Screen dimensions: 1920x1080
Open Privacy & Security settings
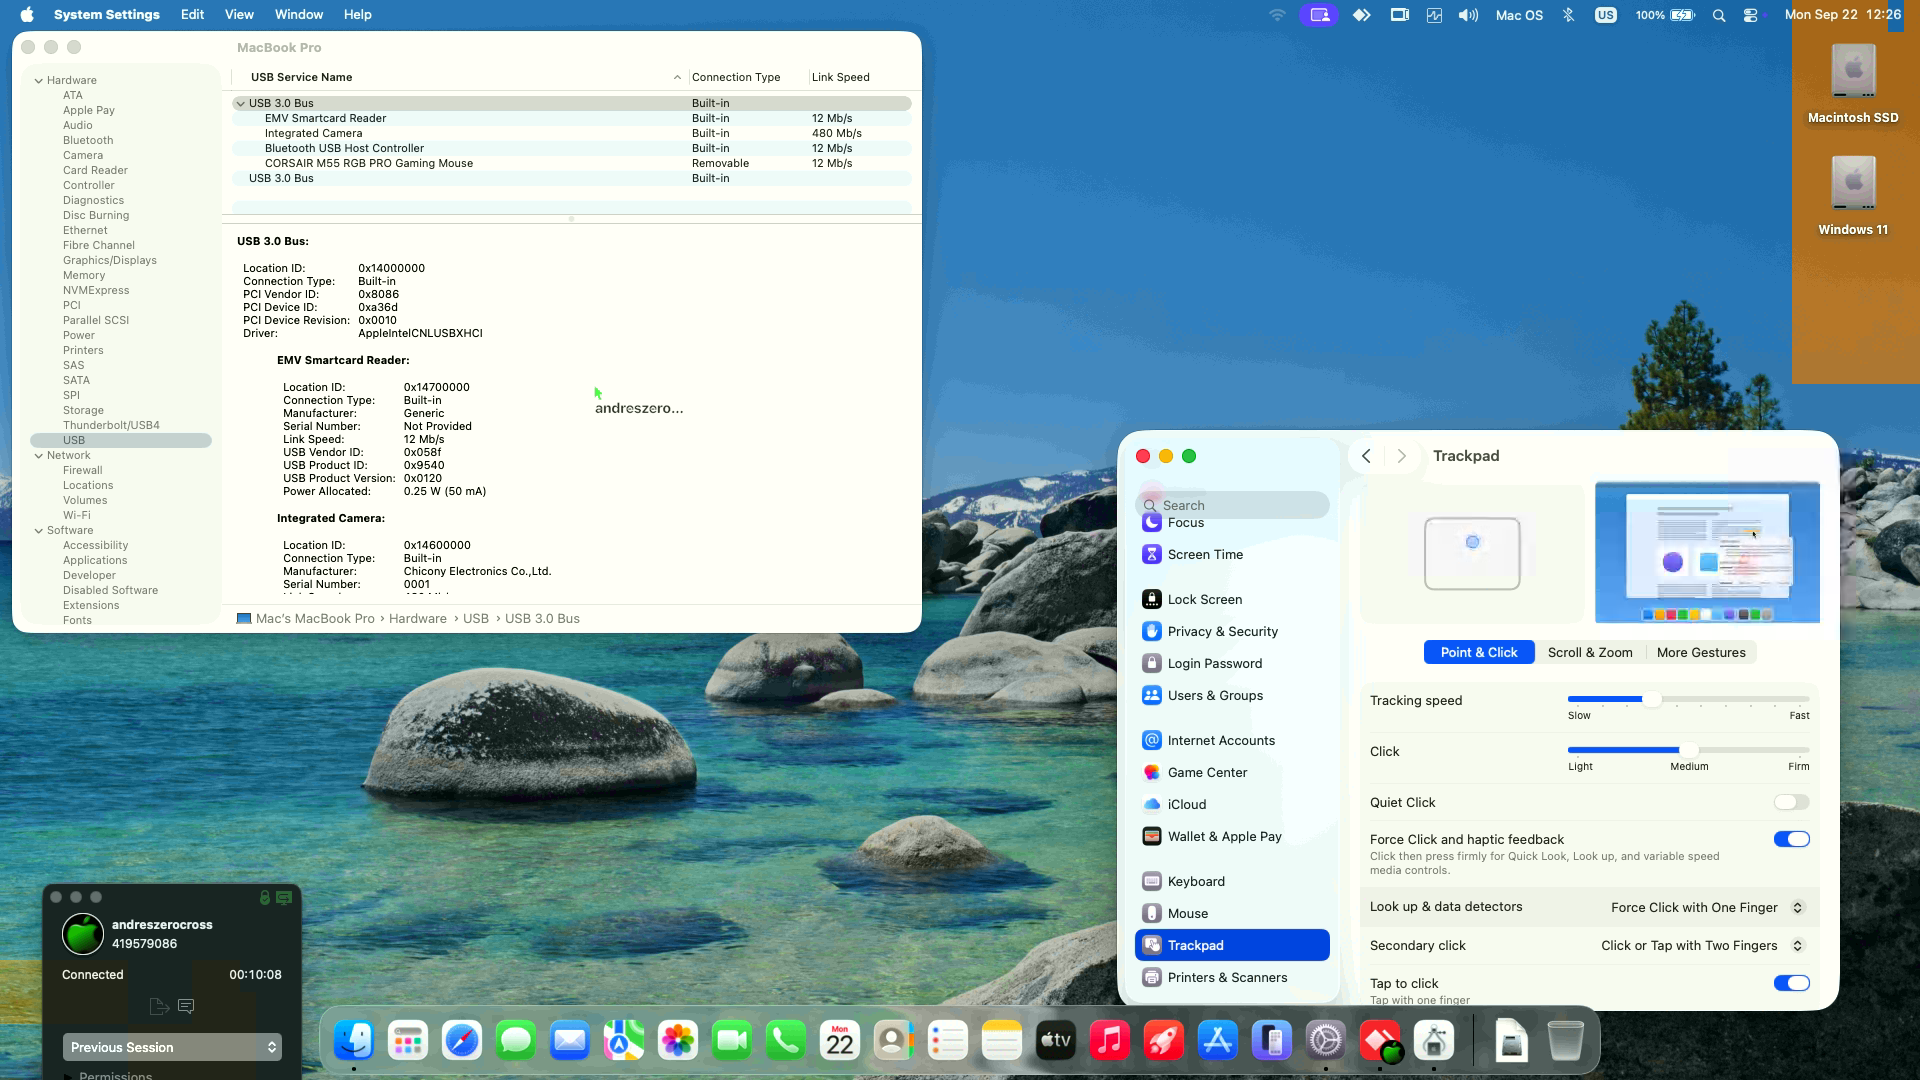point(1232,631)
